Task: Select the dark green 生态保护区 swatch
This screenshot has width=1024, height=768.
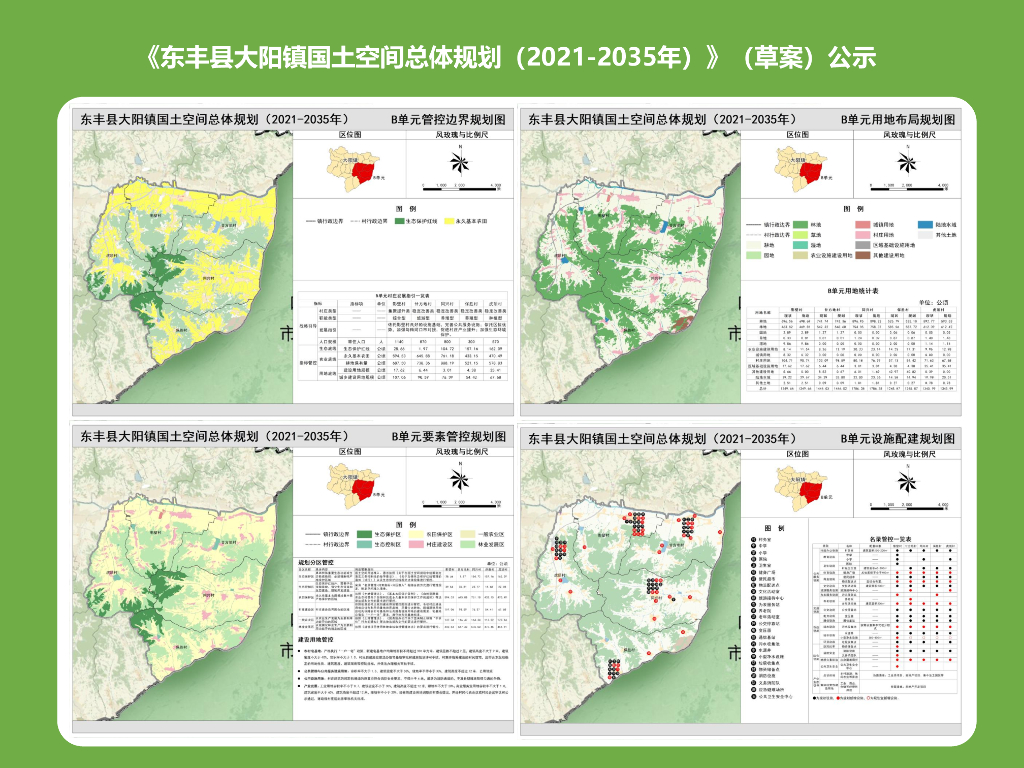Action: pos(364,534)
